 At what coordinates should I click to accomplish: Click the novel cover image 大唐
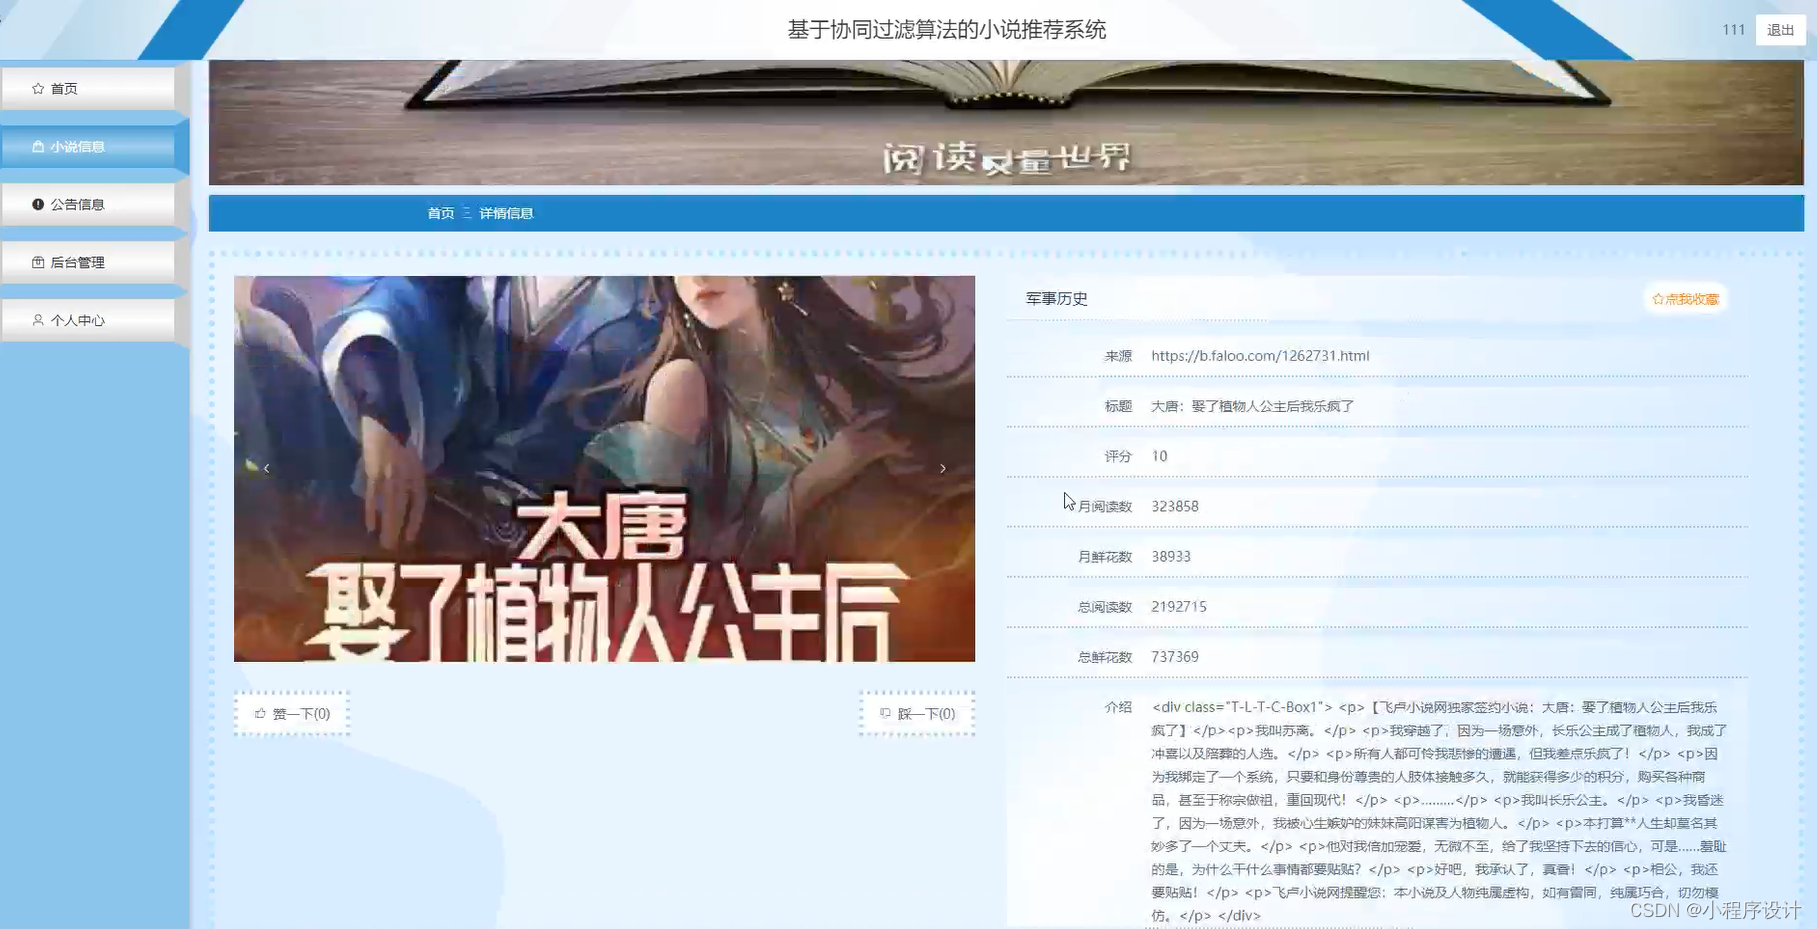point(604,468)
